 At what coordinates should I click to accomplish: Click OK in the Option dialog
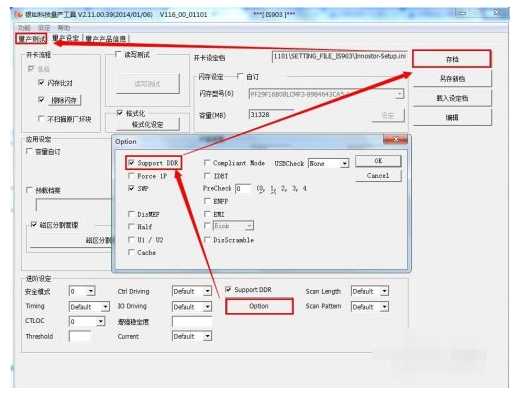[378, 161]
